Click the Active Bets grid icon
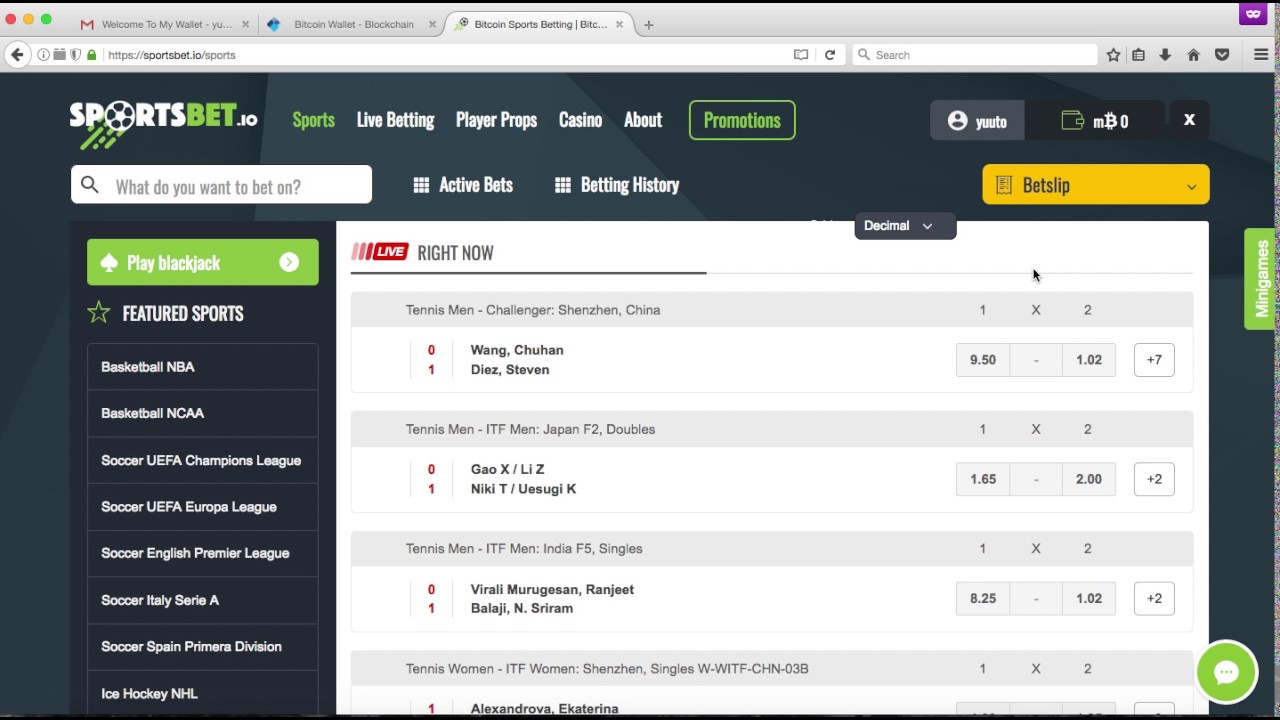 tap(421, 185)
